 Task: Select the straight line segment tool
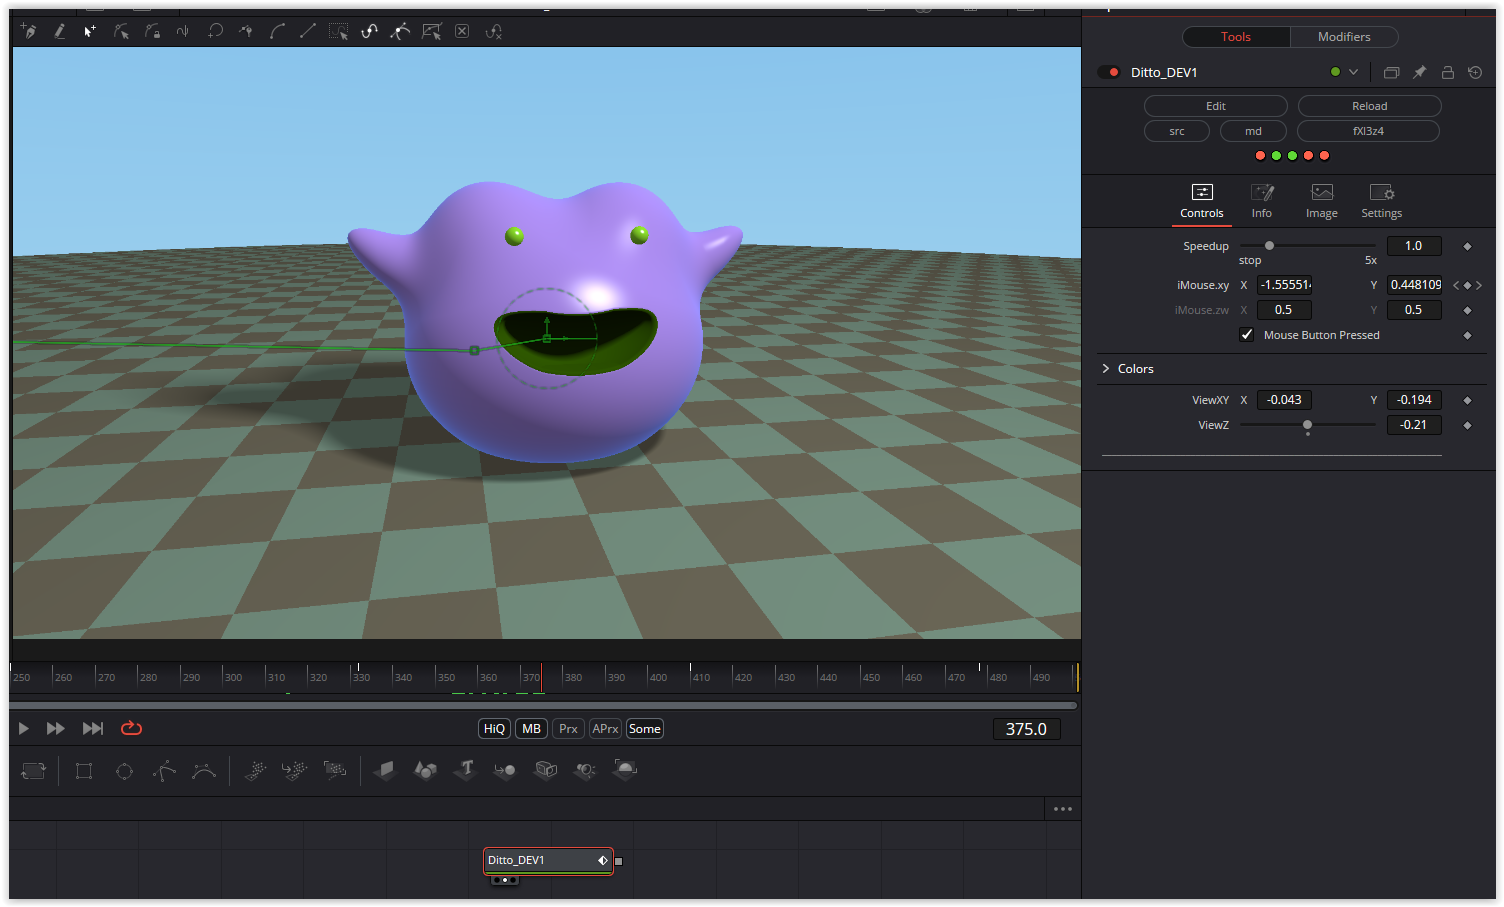coord(308,32)
